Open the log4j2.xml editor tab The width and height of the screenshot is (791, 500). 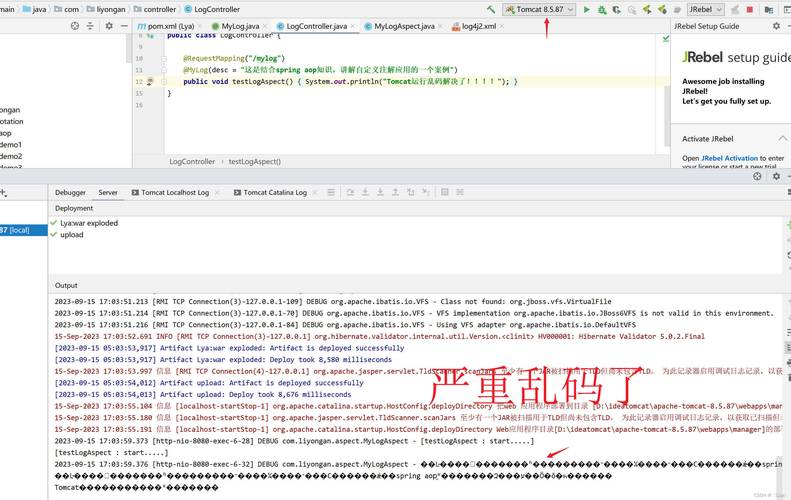point(479,26)
